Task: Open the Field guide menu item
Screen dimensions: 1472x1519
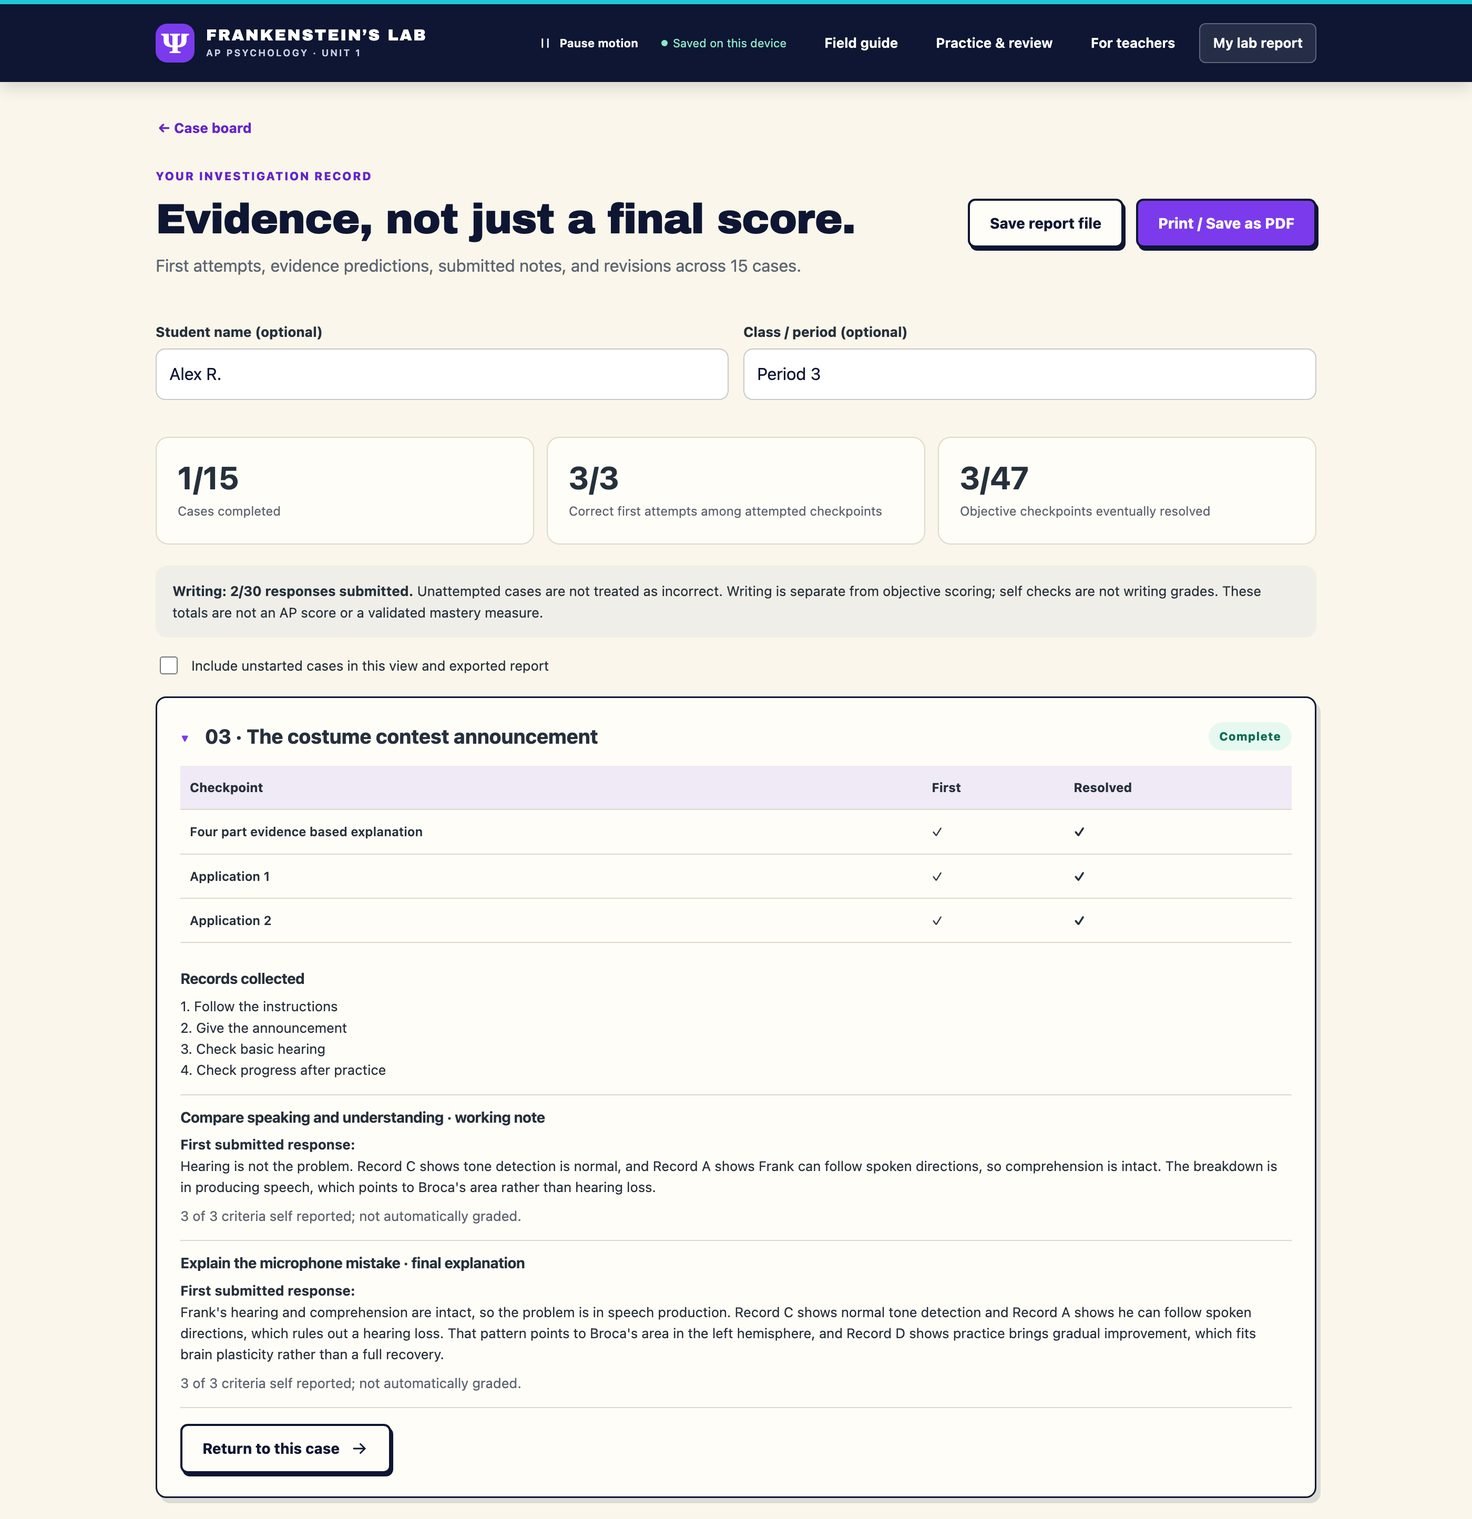Action: [x=861, y=43]
